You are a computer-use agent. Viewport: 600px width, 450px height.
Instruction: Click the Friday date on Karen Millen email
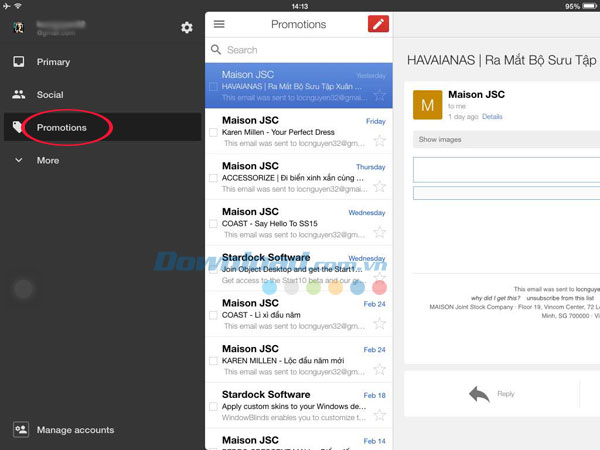click(375, 121)
